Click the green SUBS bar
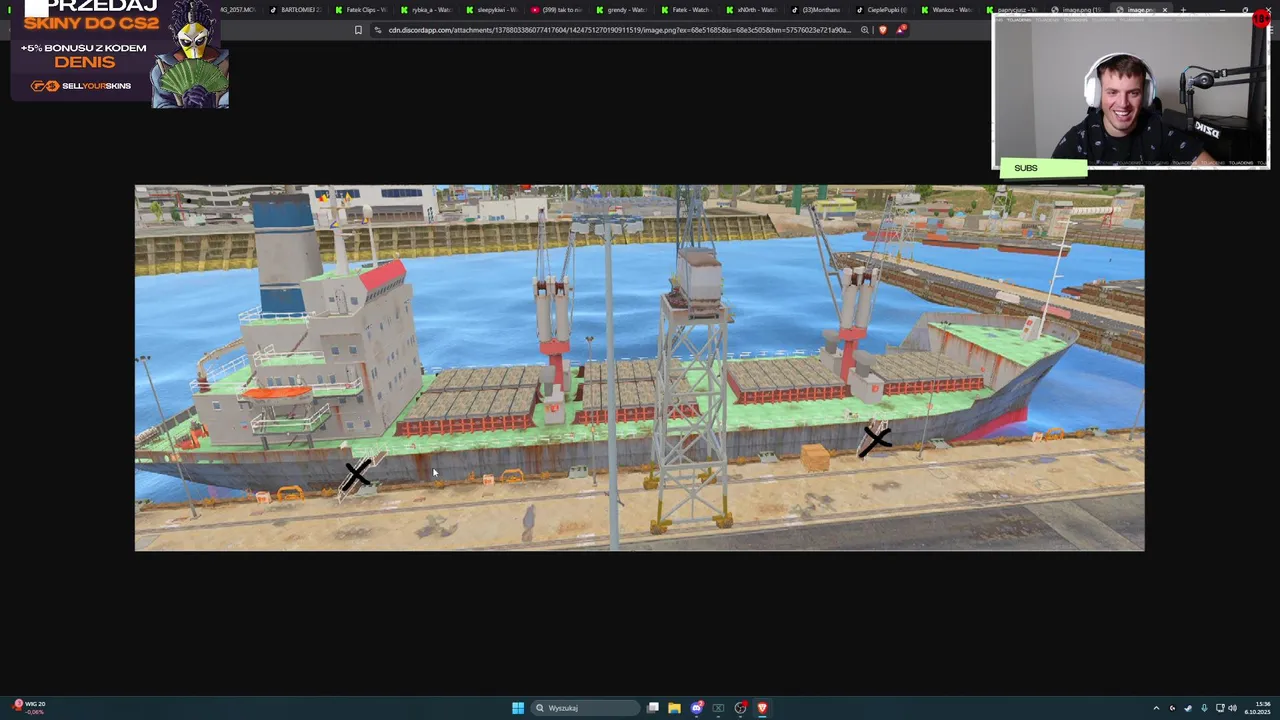This screenshot has height=720, width=1280. (x=1043, y=168)
